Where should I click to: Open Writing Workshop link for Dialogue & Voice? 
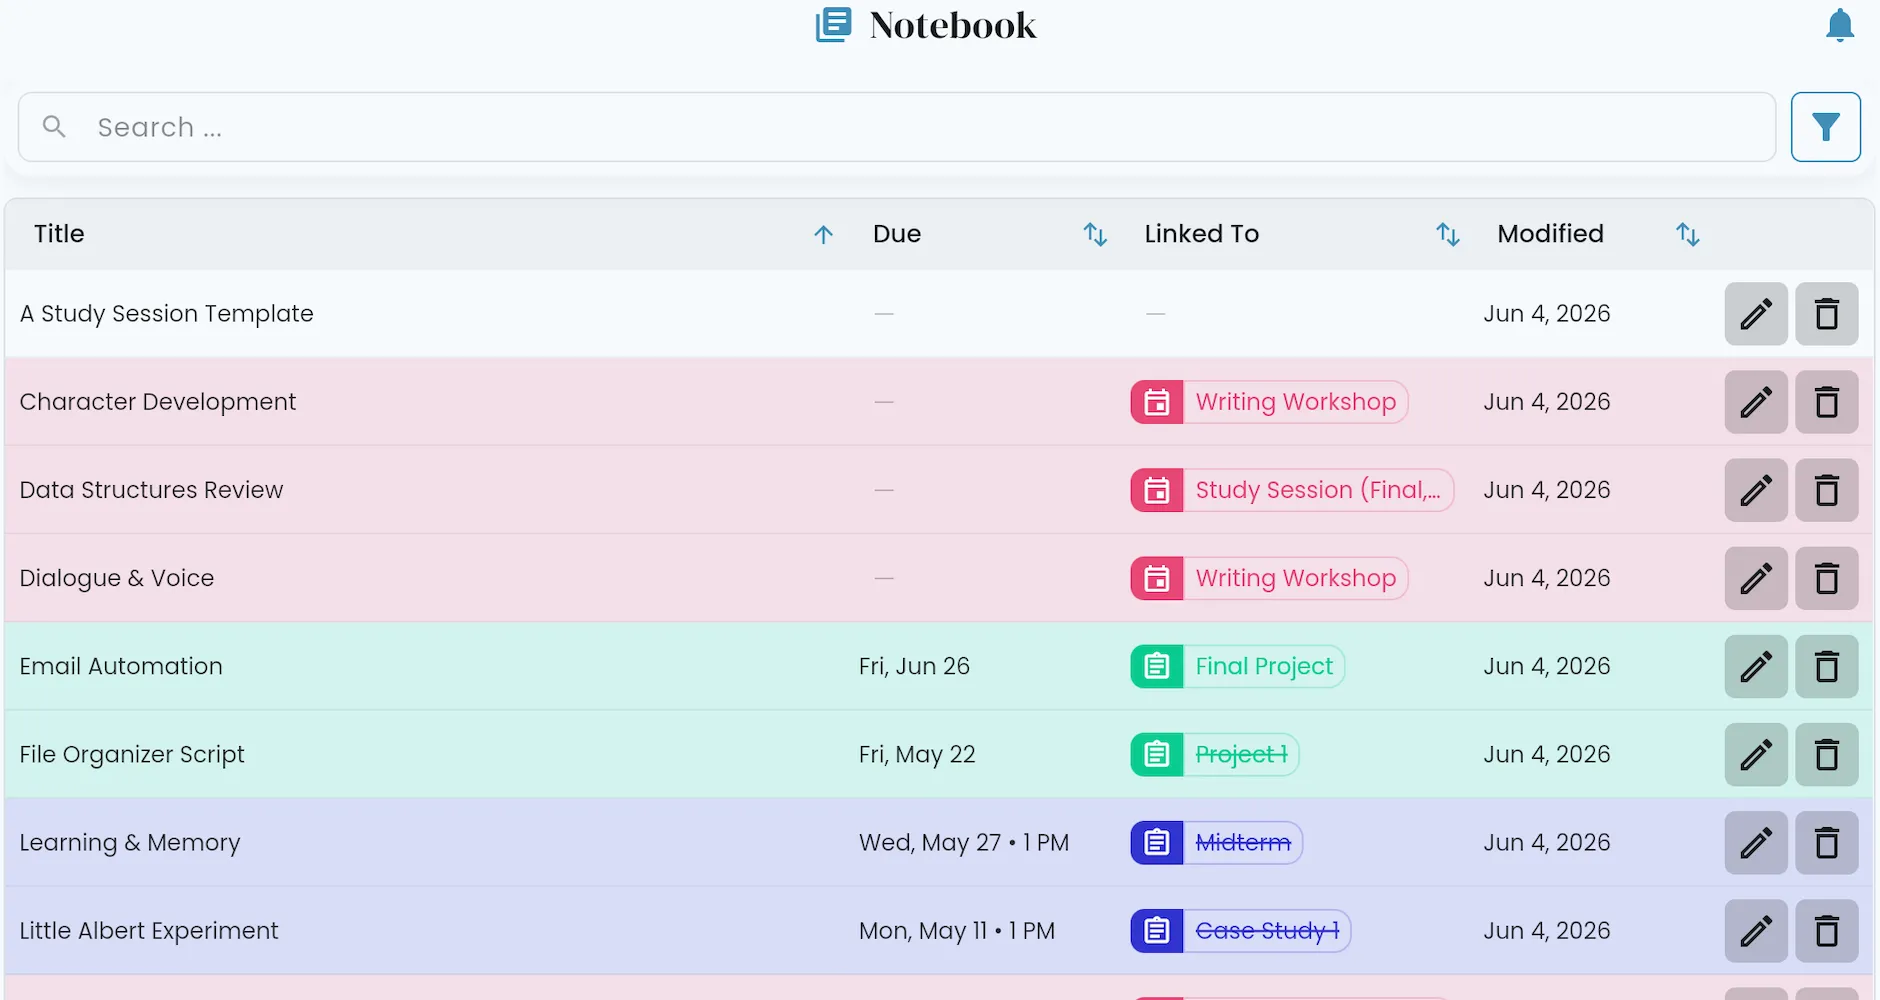click(1269, 578)
